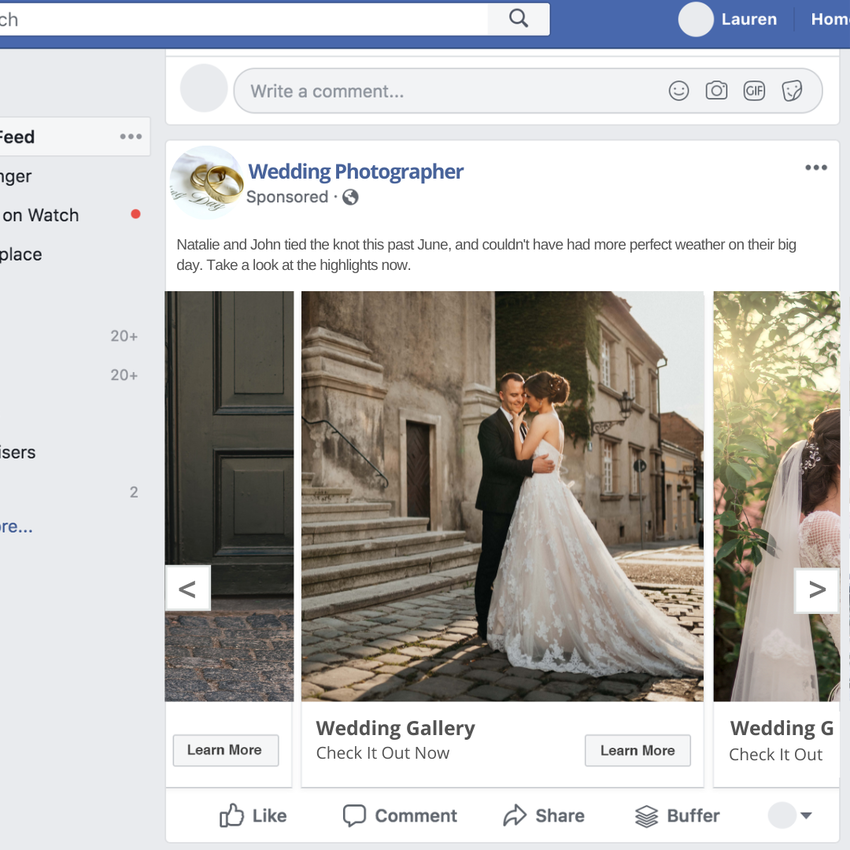Click the Write a comment field
This screenshot has height=850, width=850.
(x=527, y=91)
